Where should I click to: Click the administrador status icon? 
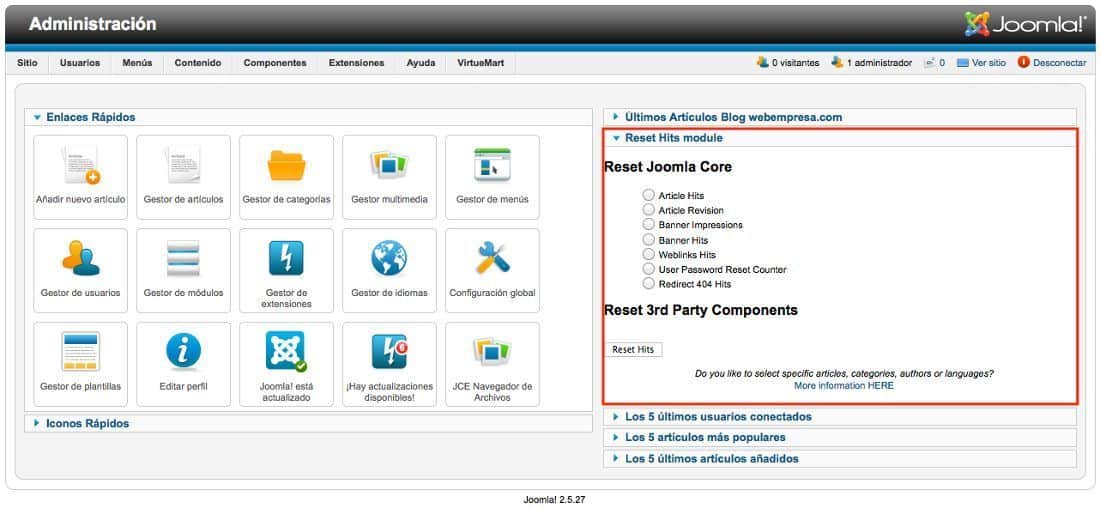[837, 62]
